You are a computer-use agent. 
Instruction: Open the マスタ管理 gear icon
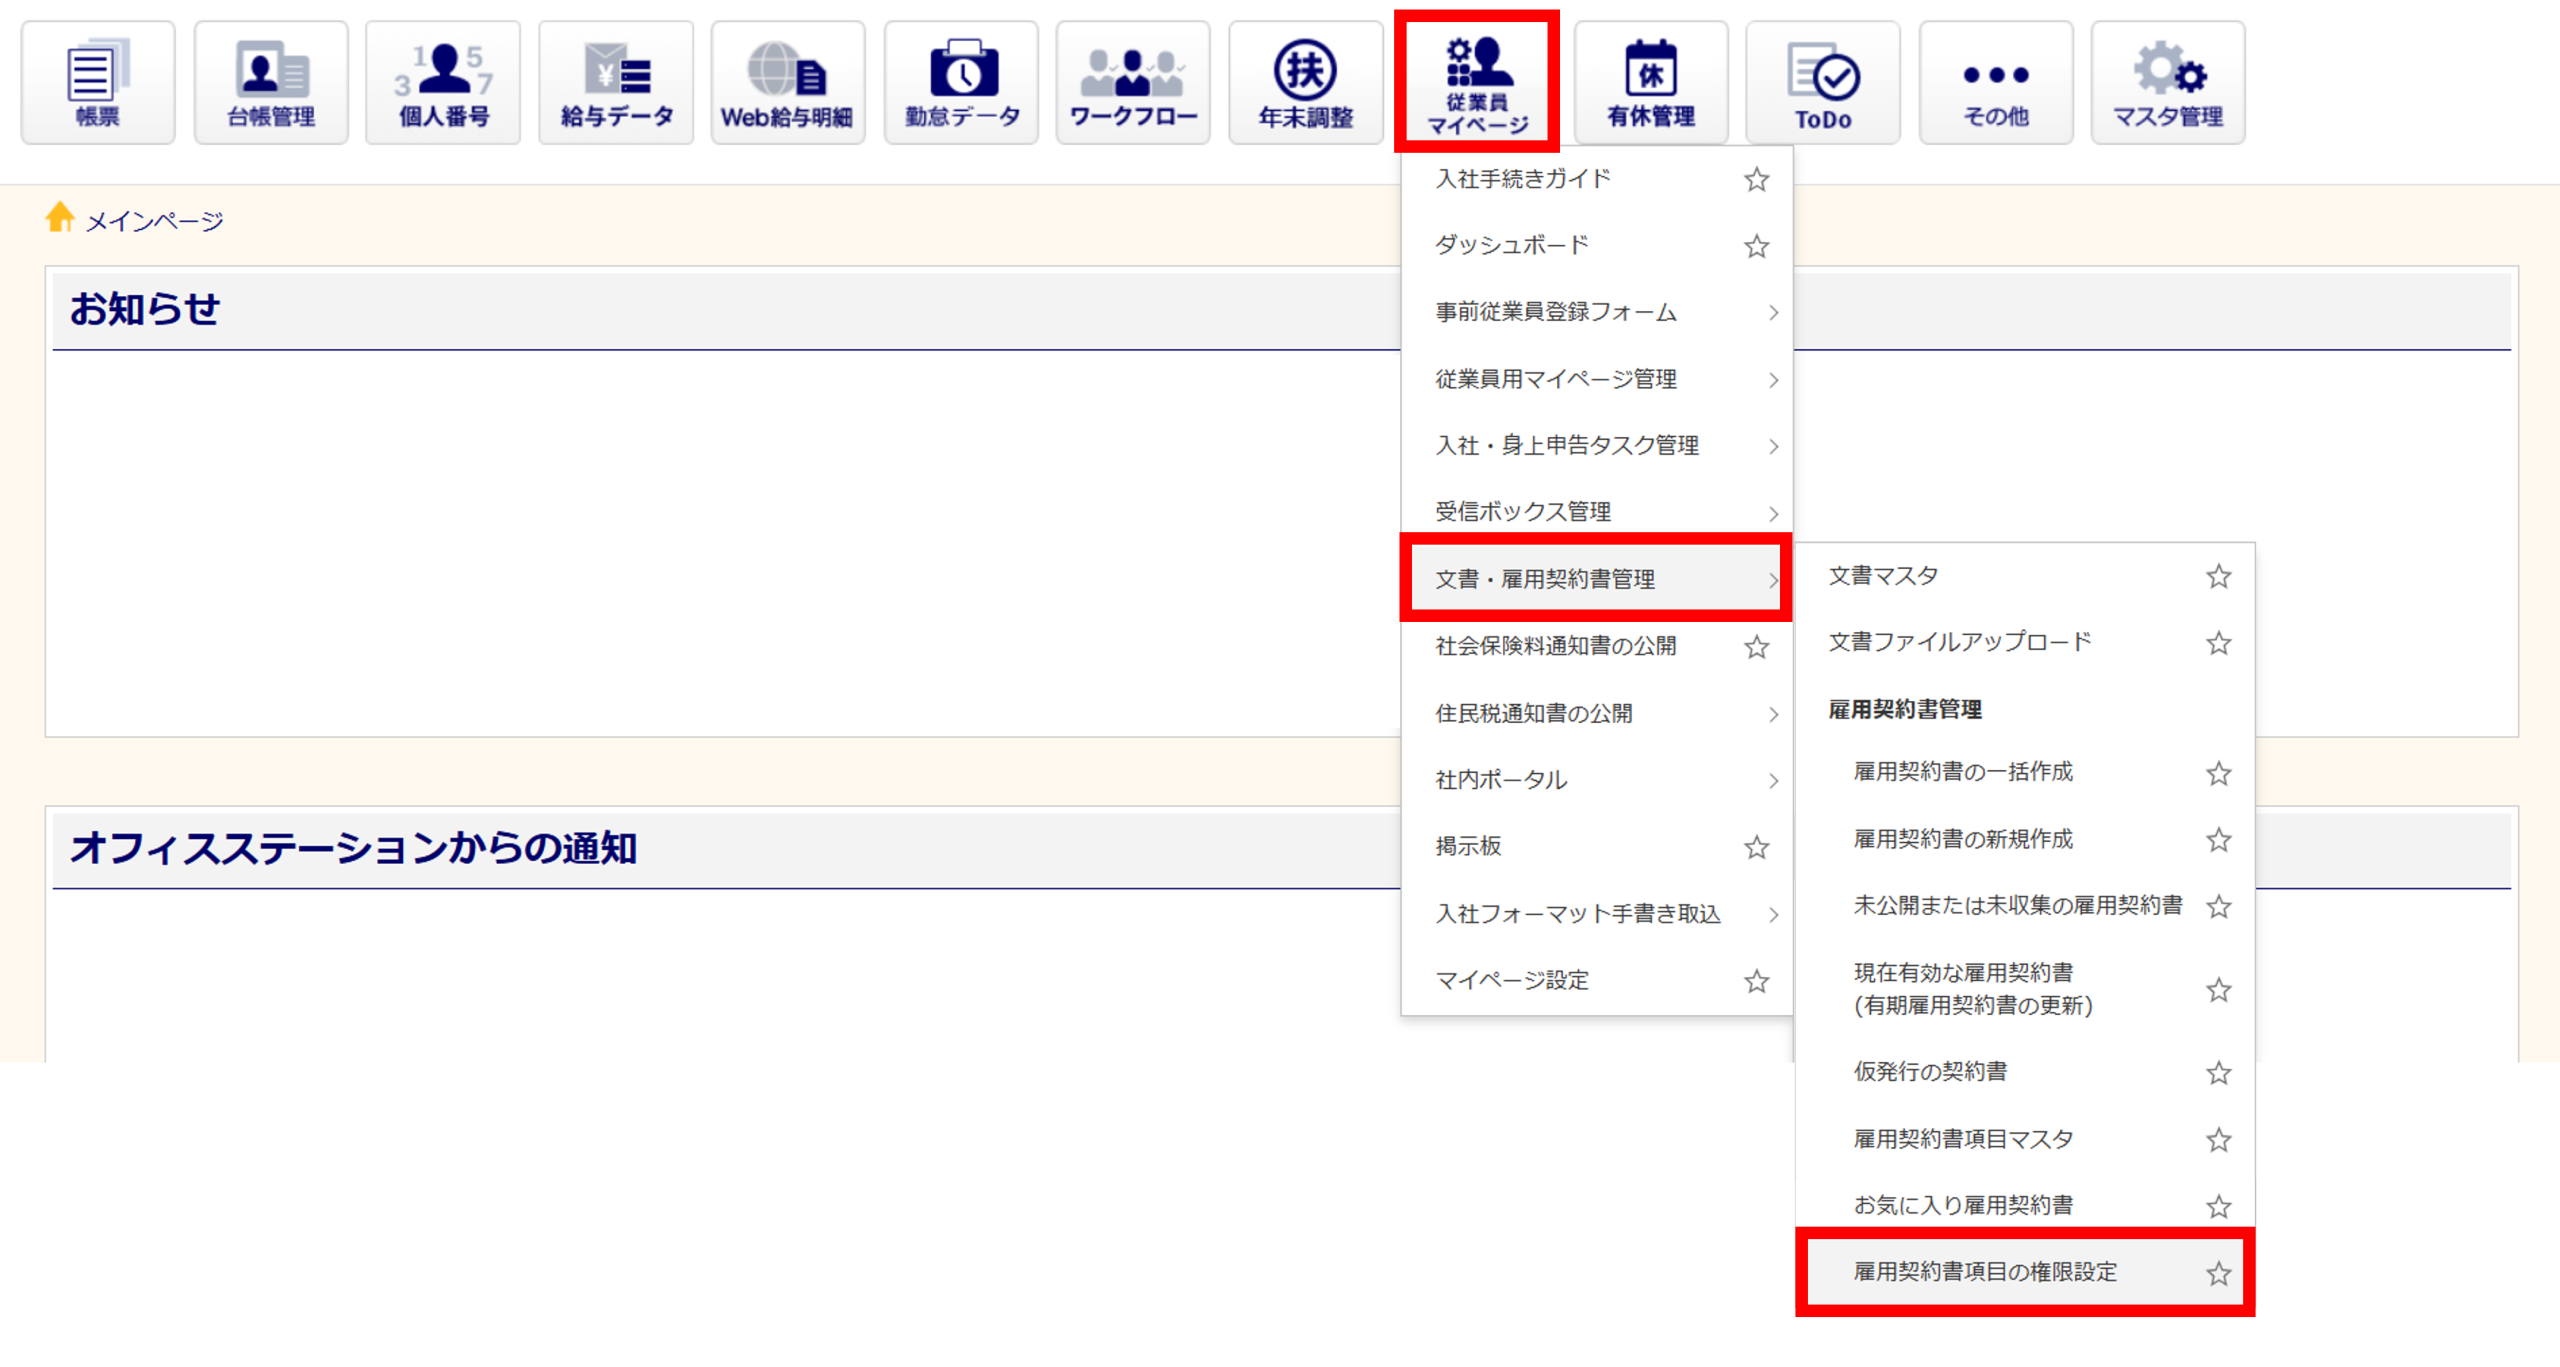point(2168,83)
